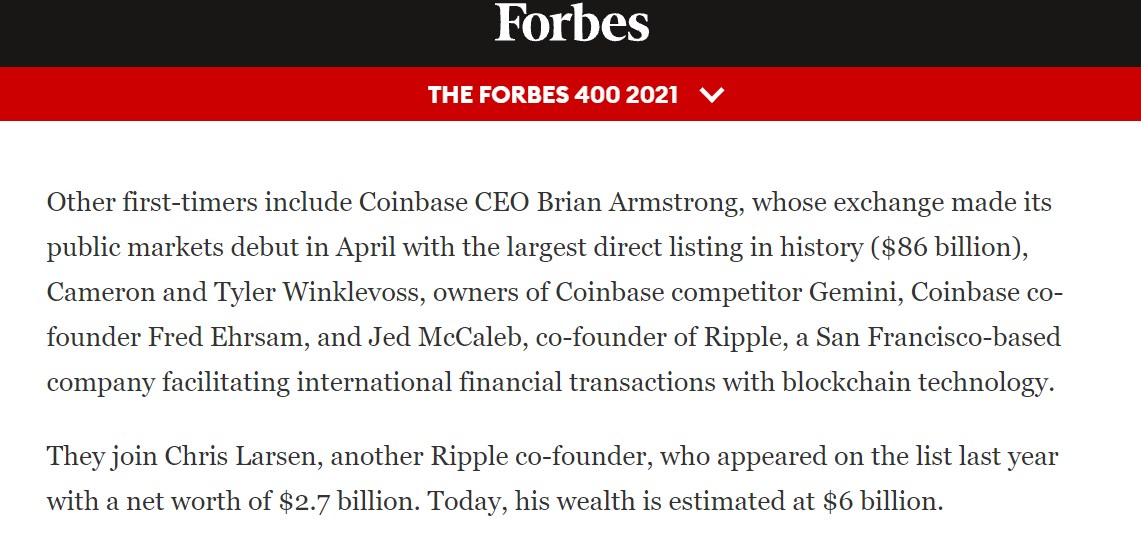Click San Francisco-based in the article
Image resolution: width=1141 pixels, height=537 pixels.
click(938, 338)
